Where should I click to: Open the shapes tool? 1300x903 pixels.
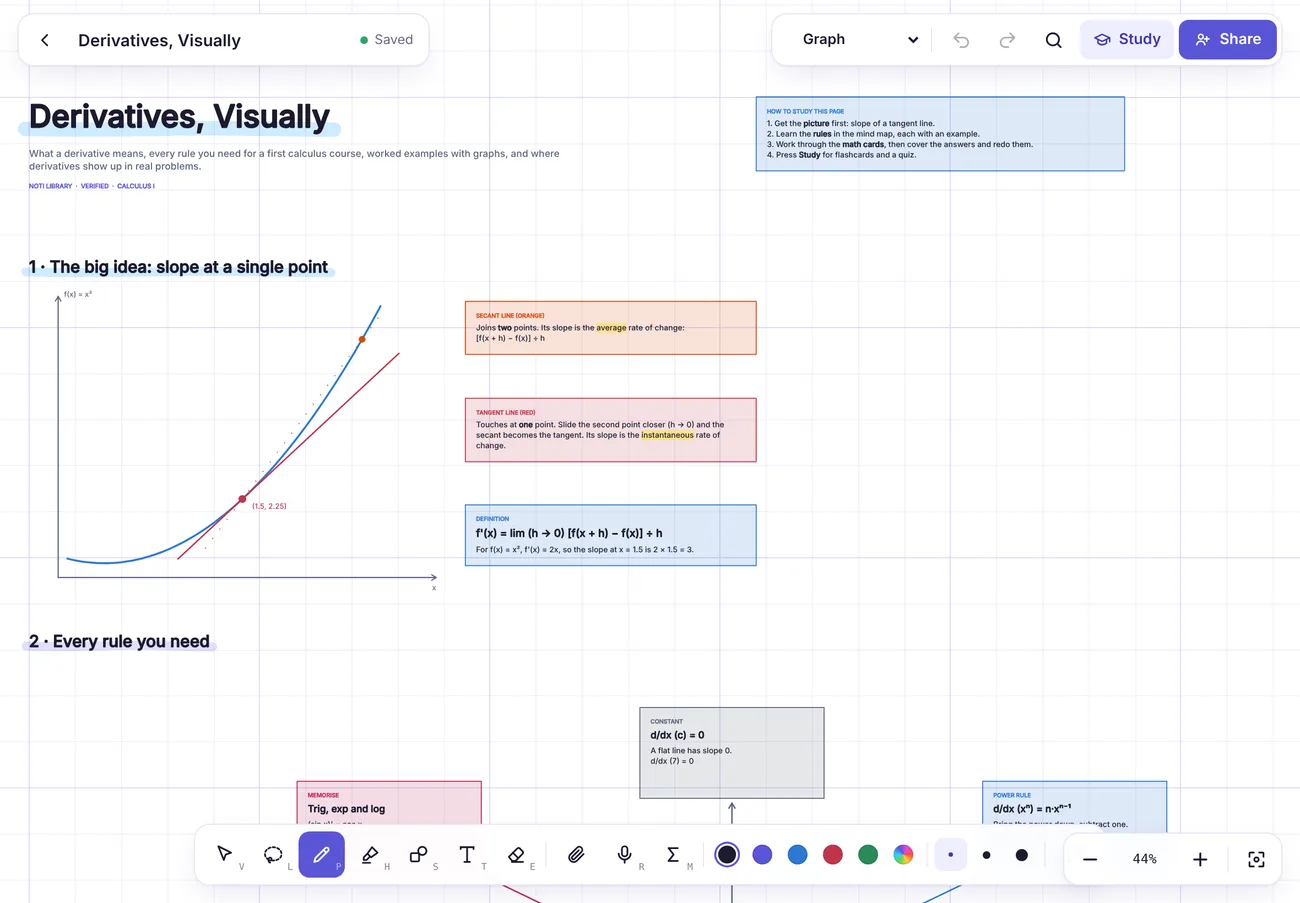418,855
